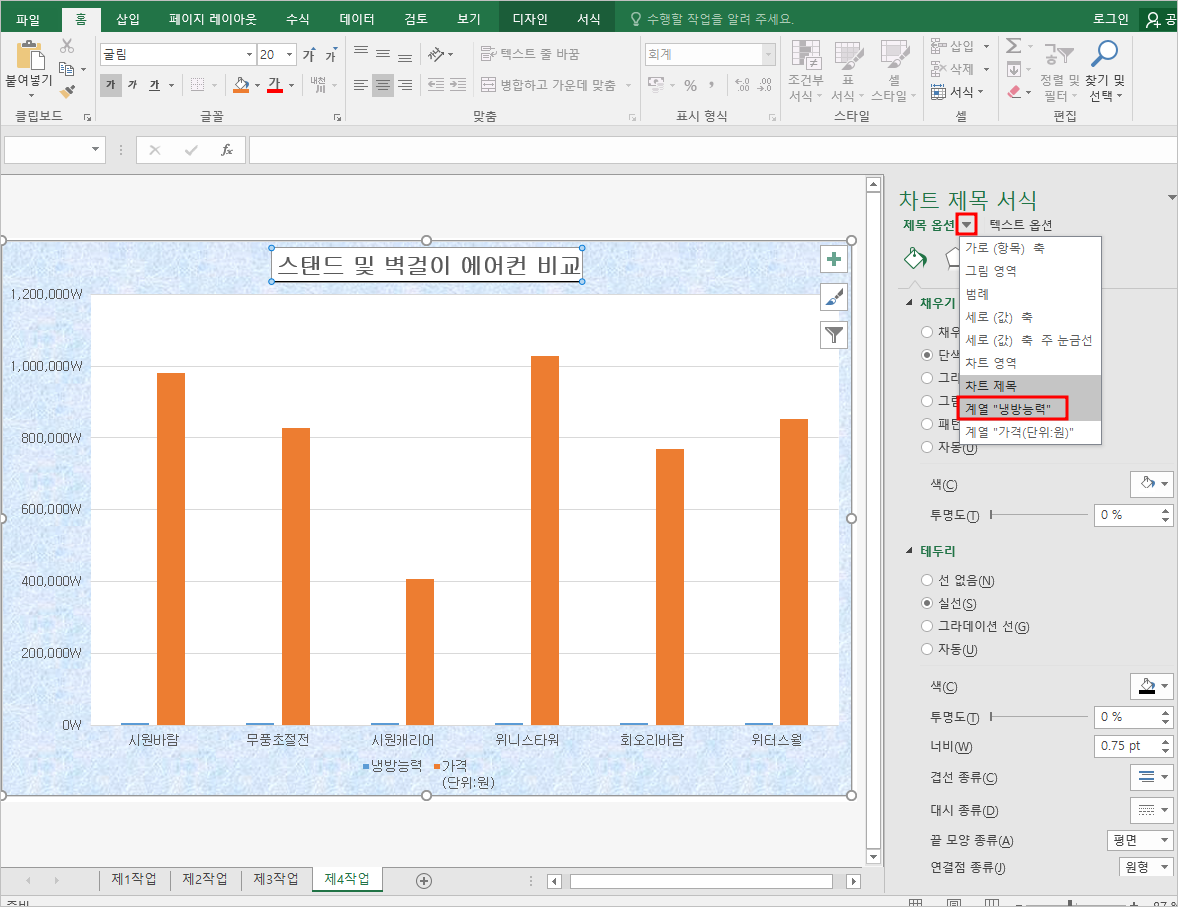
Task: Click the comma style icon
Action: pos(711,86)
